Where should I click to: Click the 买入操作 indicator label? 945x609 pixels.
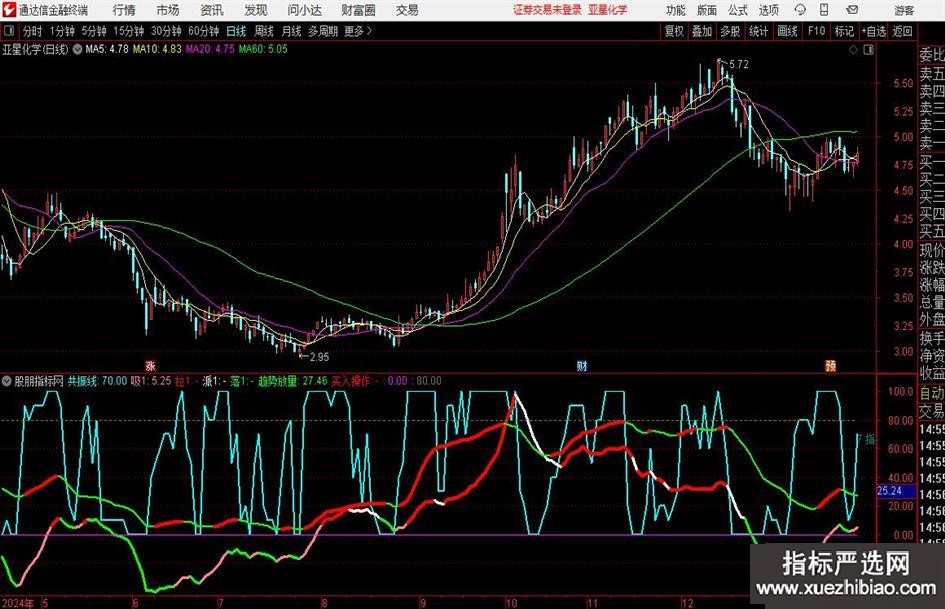351,381
